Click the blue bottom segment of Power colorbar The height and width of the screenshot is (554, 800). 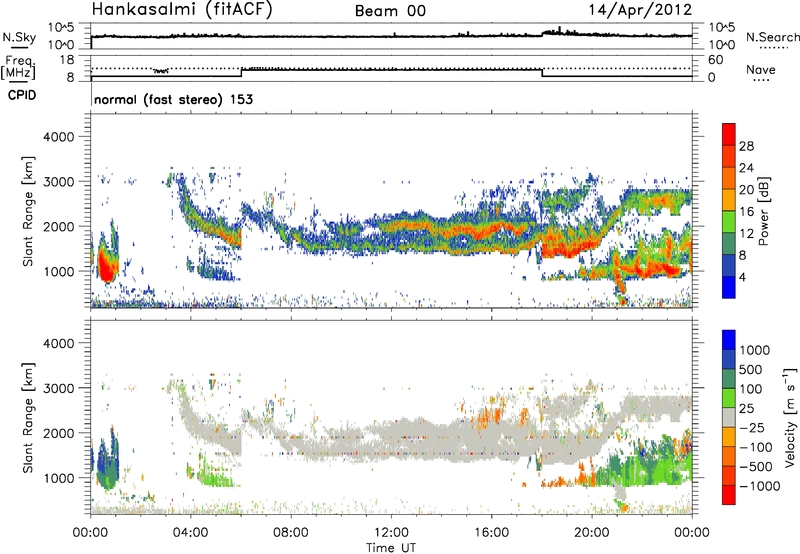(x=729, y=288)
